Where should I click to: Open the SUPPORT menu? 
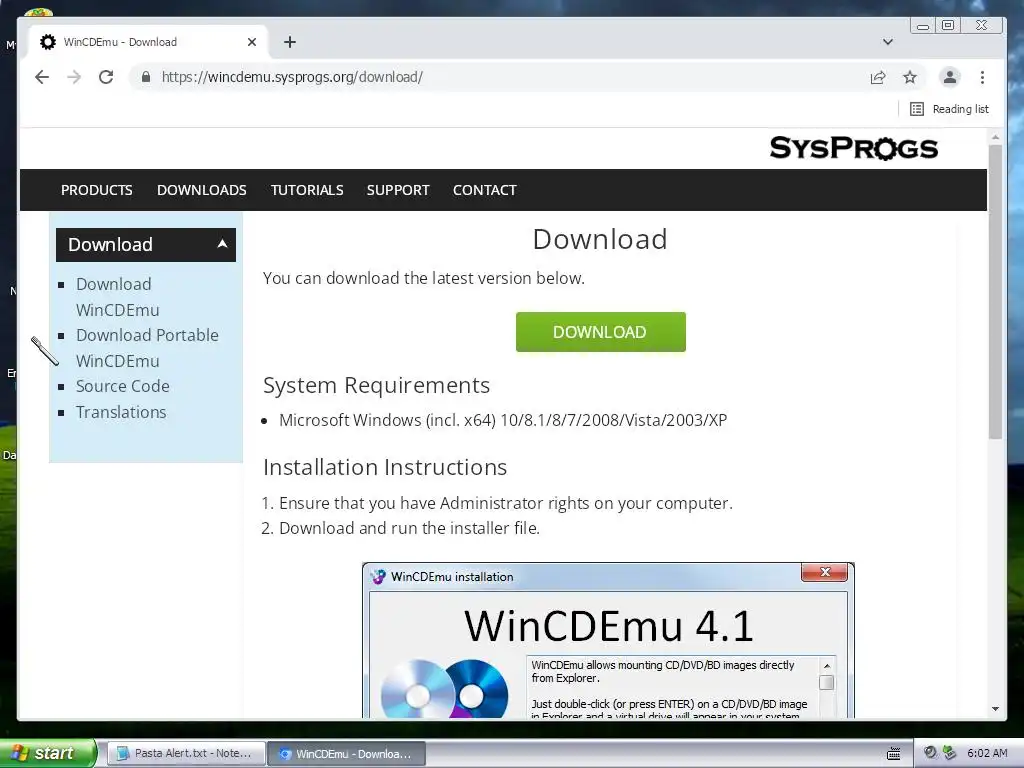coord(398,190)
